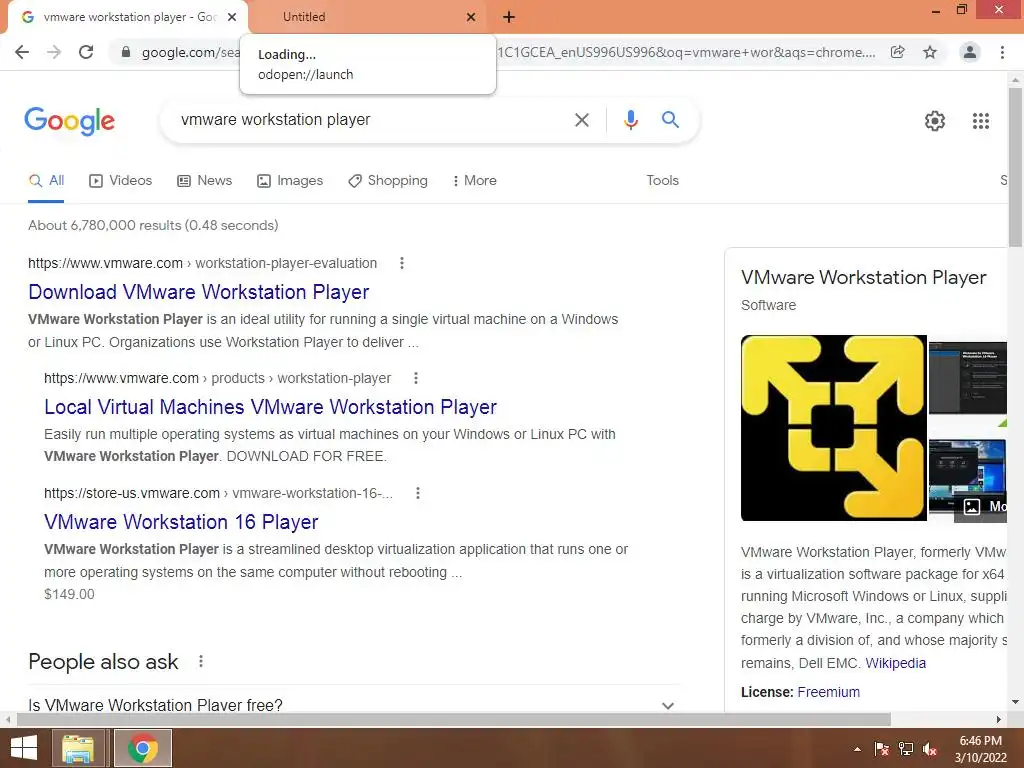Start voice search with microphone icon

[630, 120]
